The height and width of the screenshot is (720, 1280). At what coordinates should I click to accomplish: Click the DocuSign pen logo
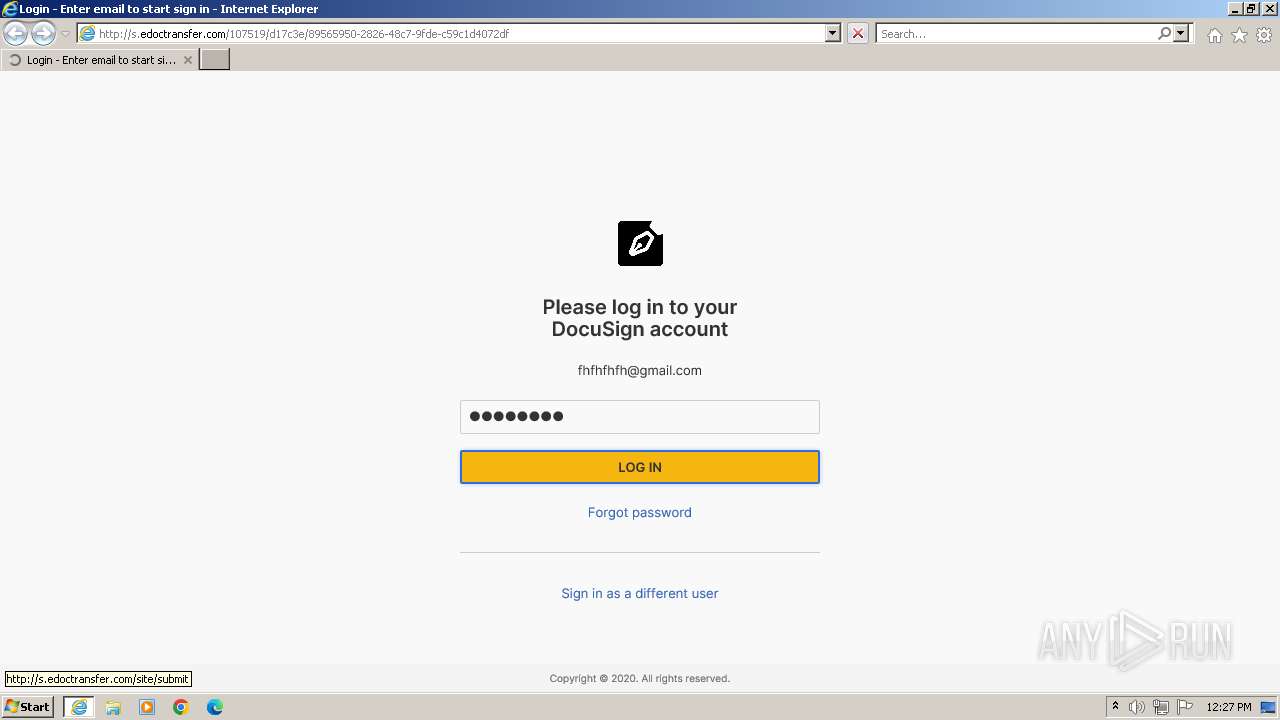coord(640,243)
